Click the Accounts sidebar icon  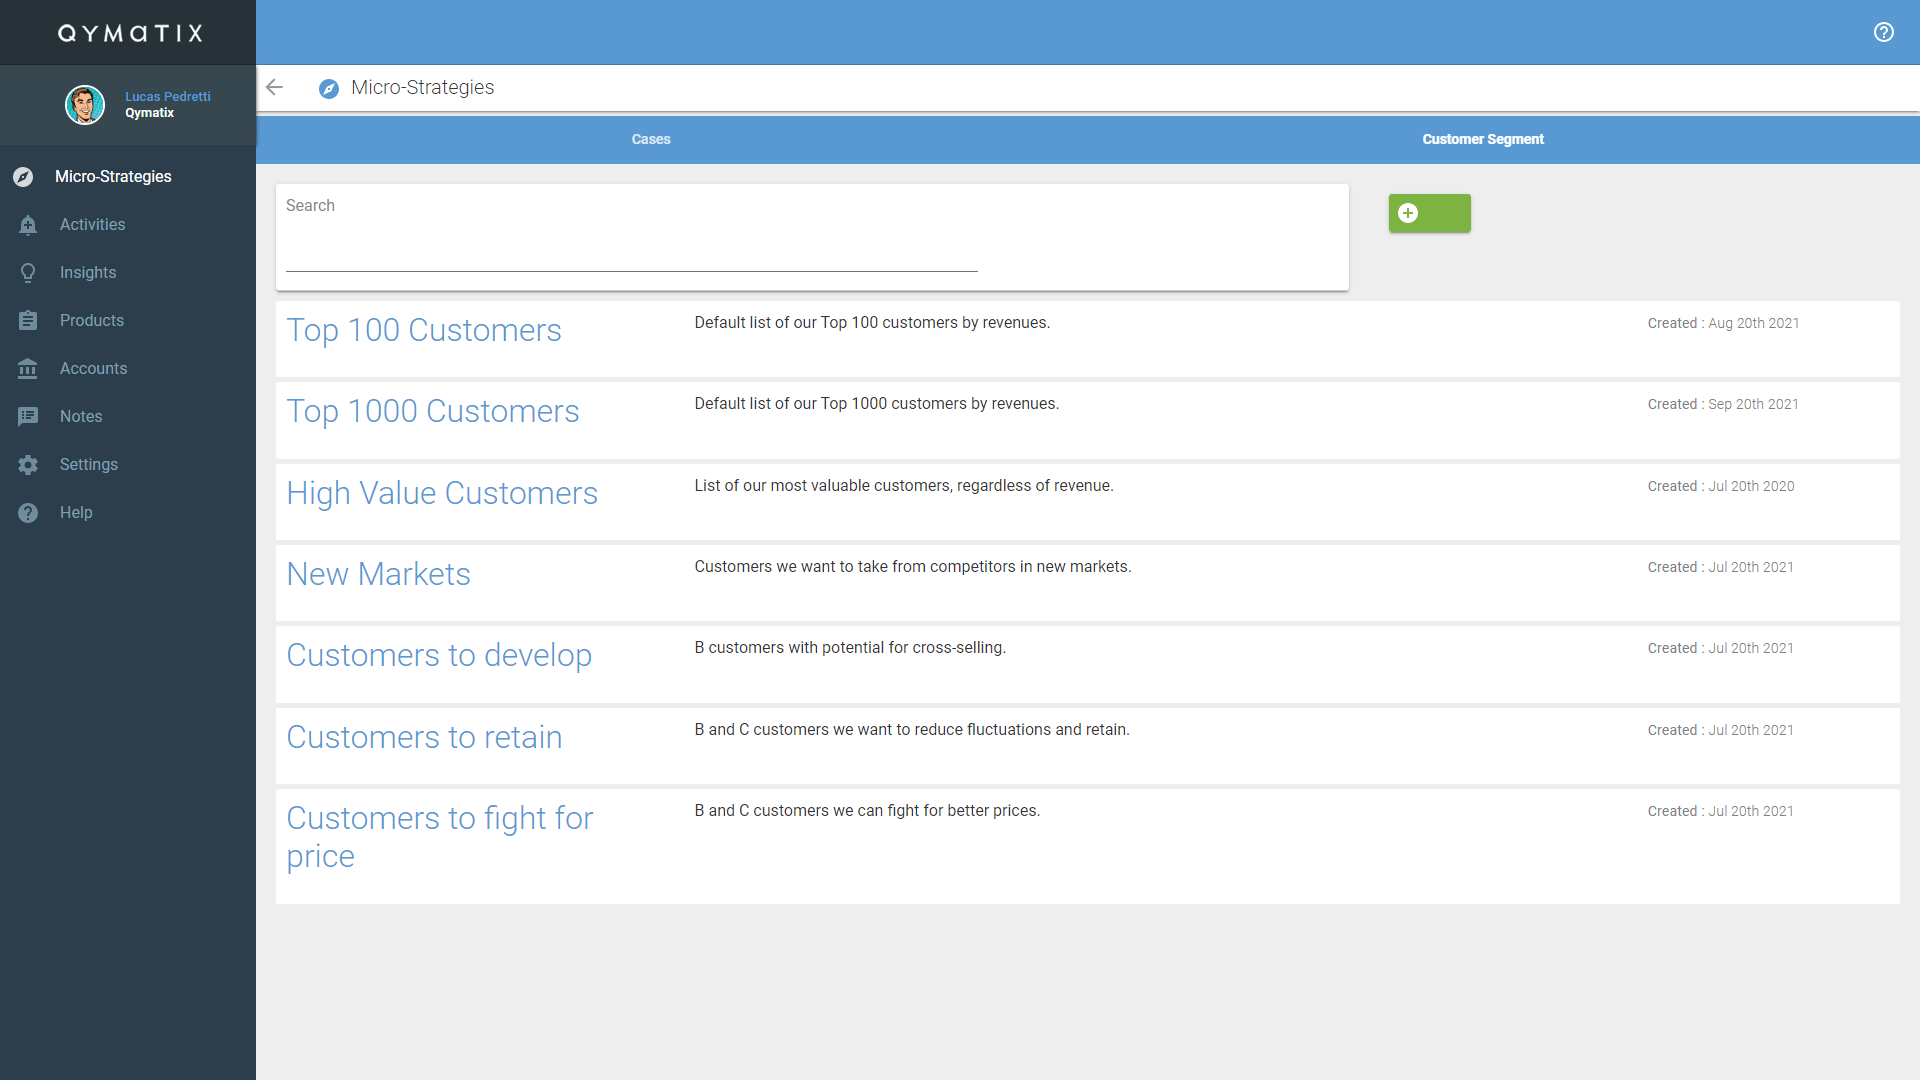click(26, 368)
